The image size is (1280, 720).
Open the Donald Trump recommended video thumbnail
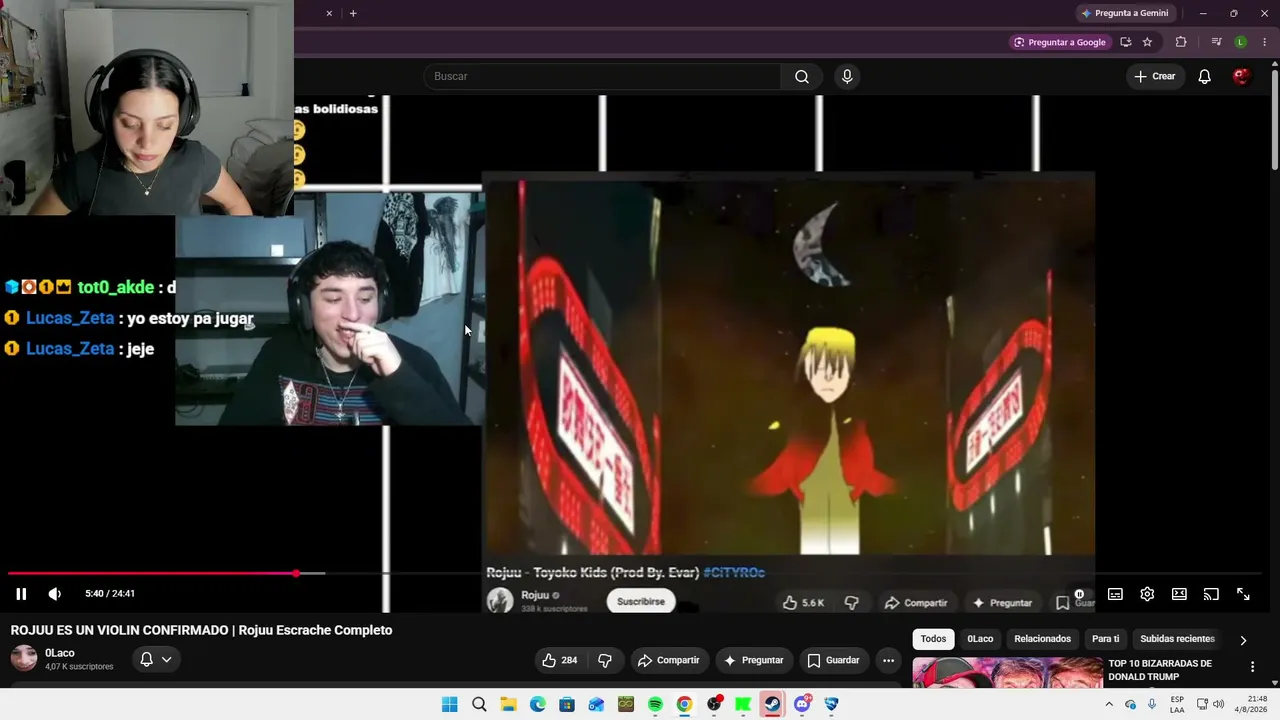pos(1007,672)
